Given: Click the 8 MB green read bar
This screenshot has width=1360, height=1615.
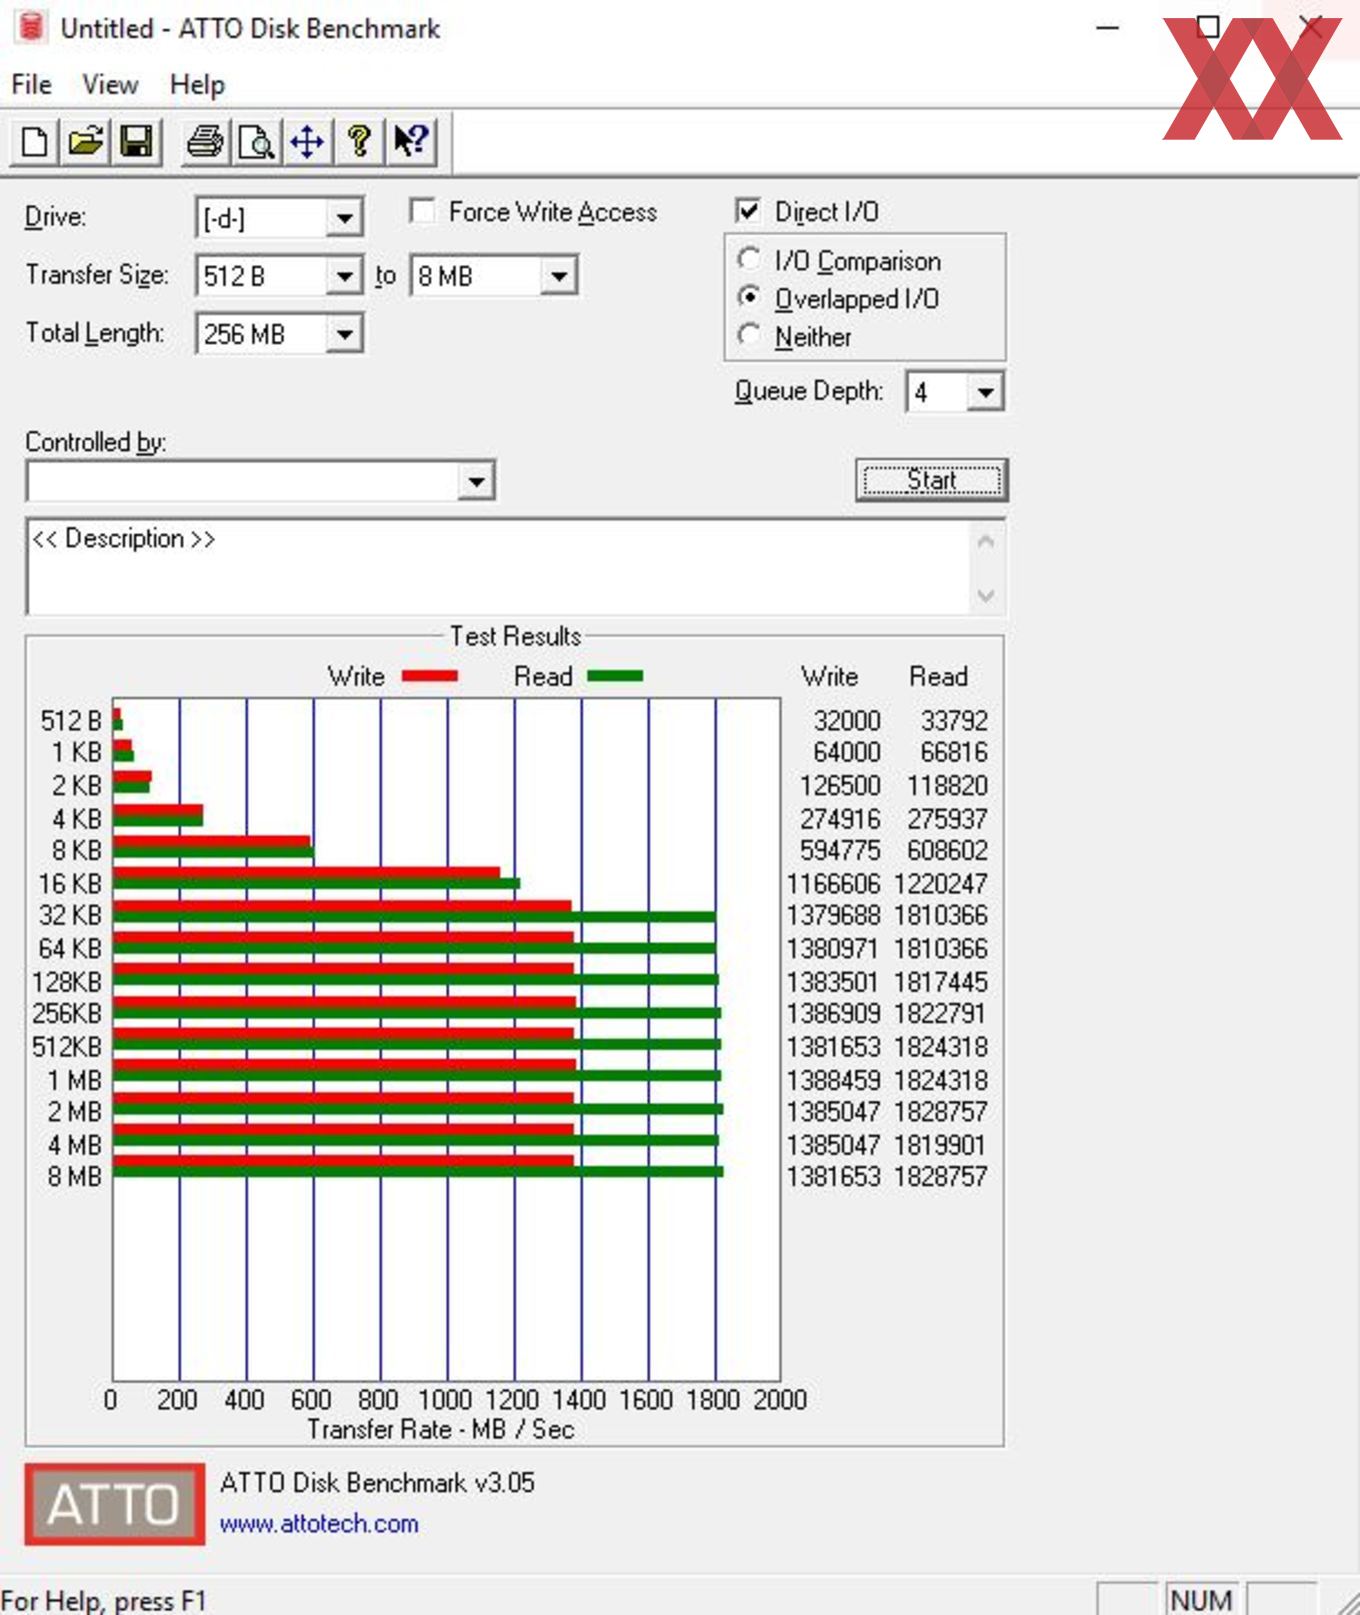Looking at the screenshot, I should click(x=418, y=1171).
